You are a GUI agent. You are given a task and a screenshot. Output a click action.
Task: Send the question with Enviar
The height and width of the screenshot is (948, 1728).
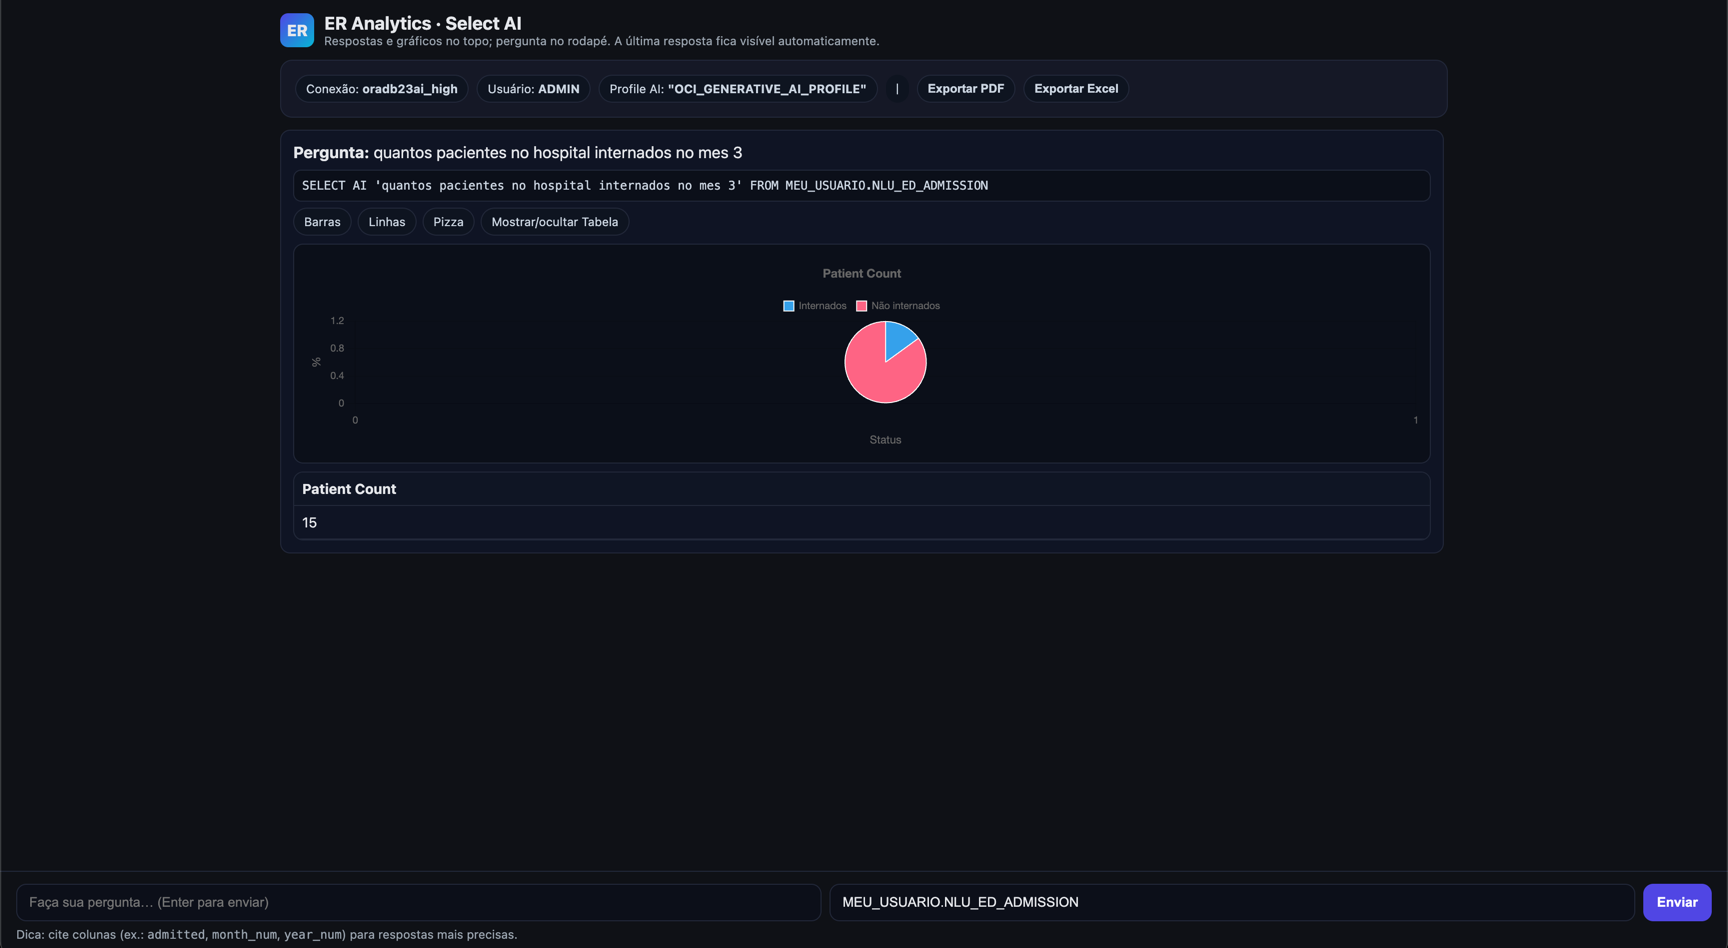point(1676,902)
